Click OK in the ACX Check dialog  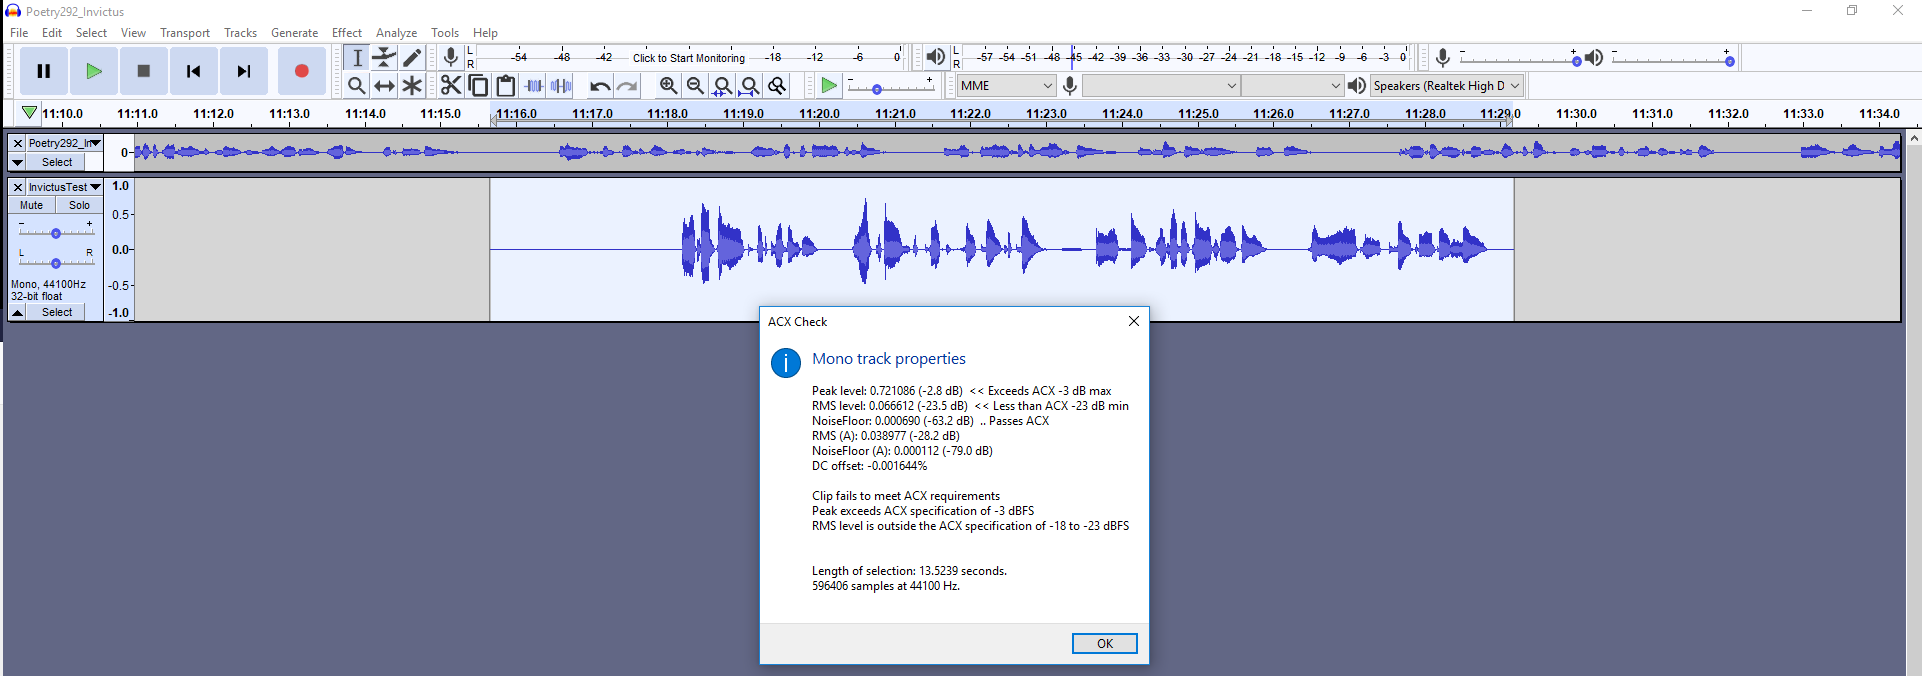click(1104, 643)
